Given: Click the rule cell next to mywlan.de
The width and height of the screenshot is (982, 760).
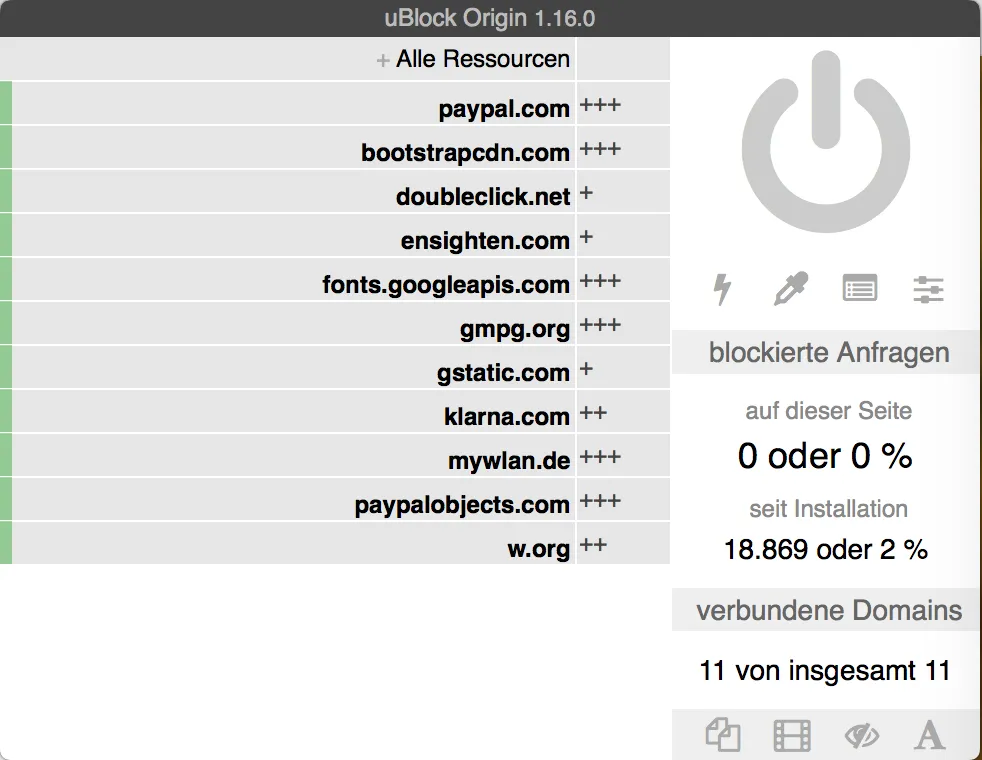Looking at the screenshot, I should click(623, 455).
